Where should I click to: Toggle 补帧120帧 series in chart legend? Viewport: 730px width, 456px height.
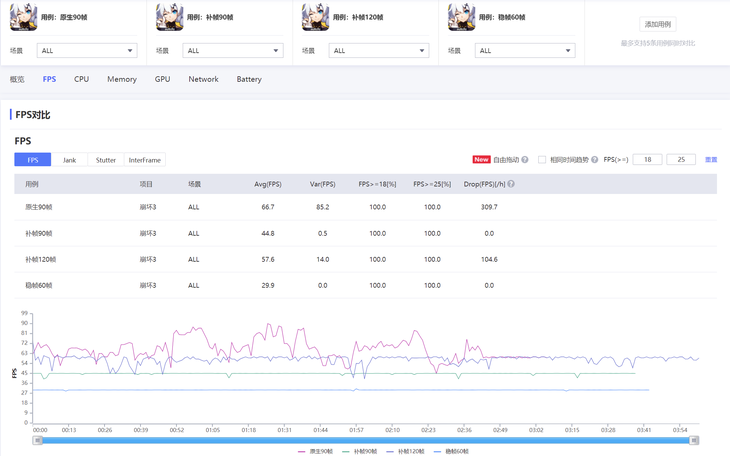(406, 452)
